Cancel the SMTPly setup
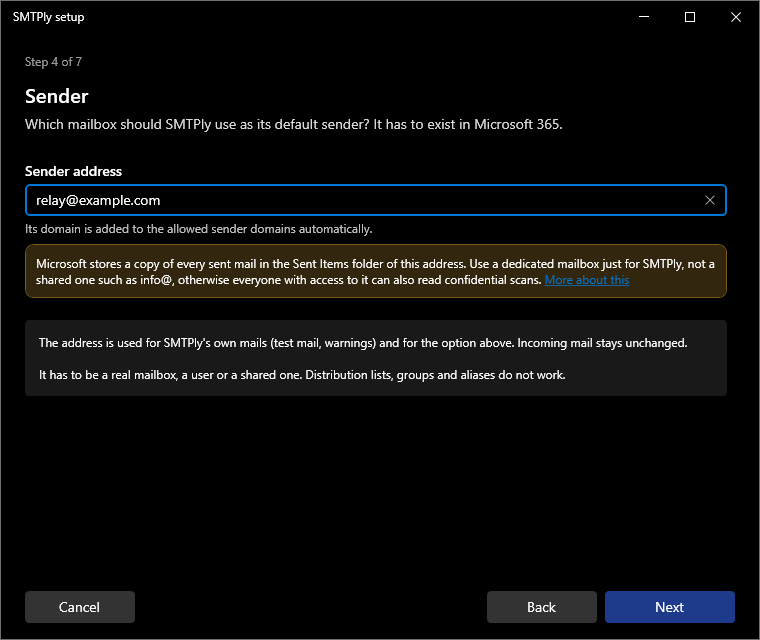The height and width of the screenshot is (640, 760). coord(79,607)
